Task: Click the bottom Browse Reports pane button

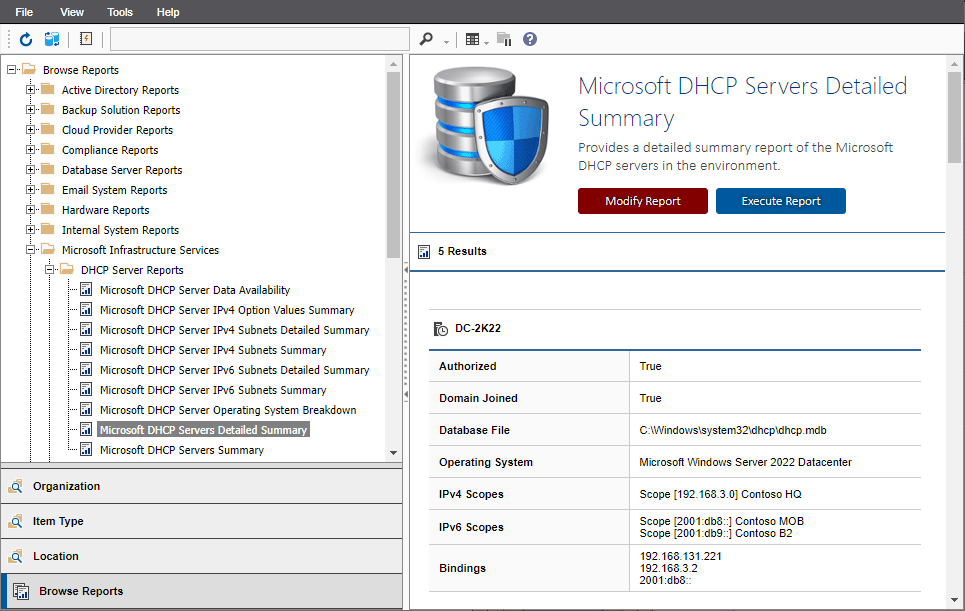Action: (x=201, y=591)
